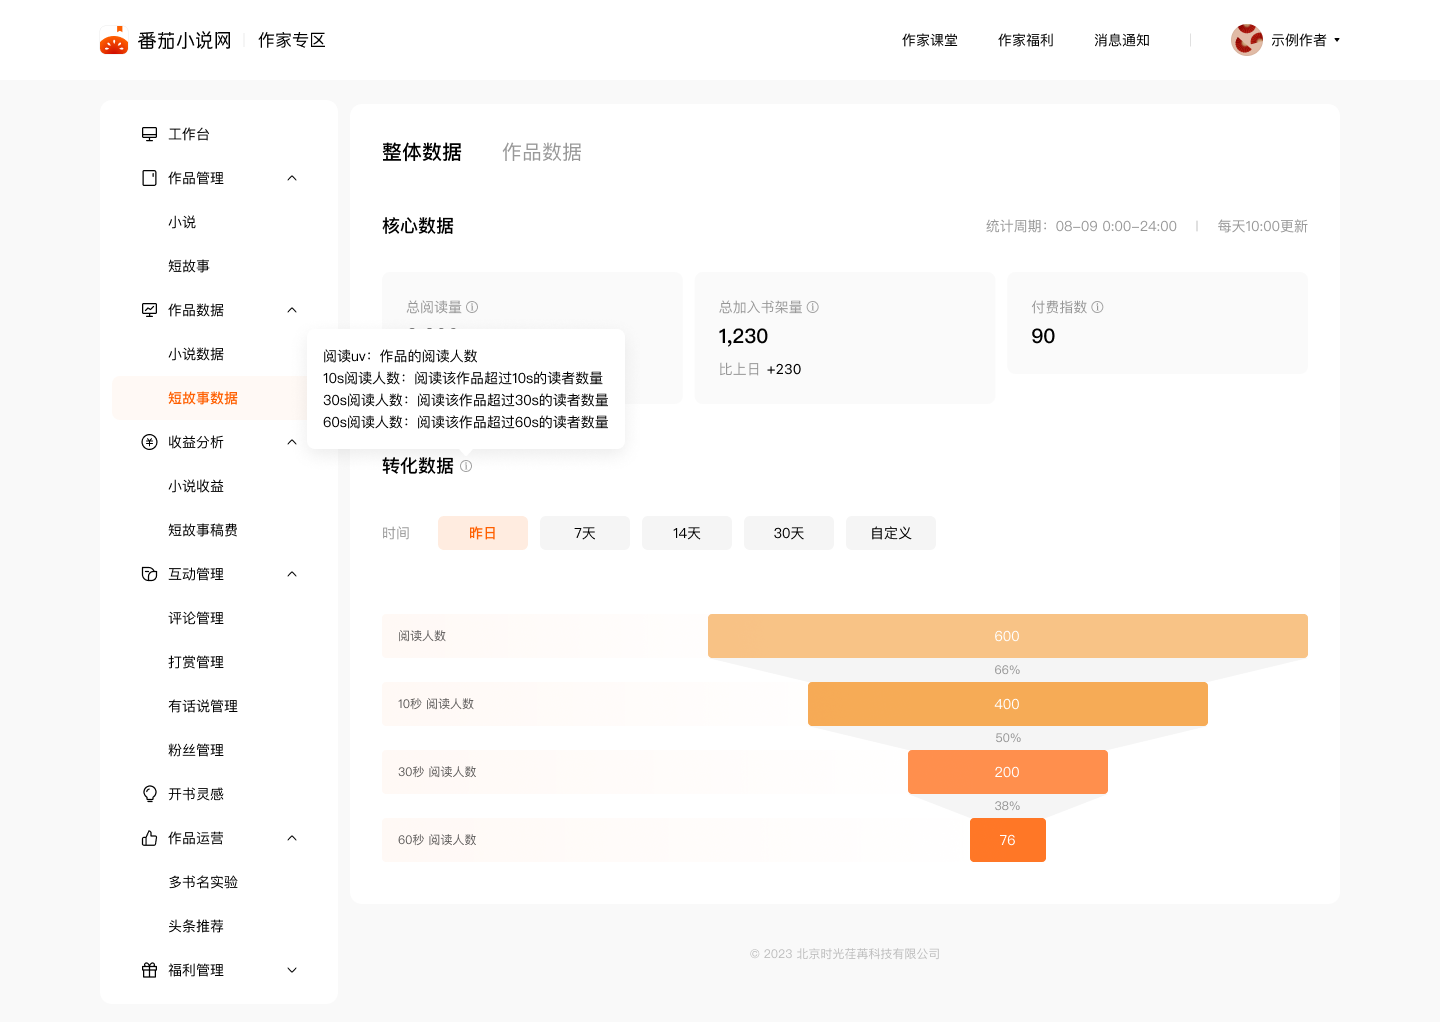Choose the 自定义 custom time button

point(891,533)
